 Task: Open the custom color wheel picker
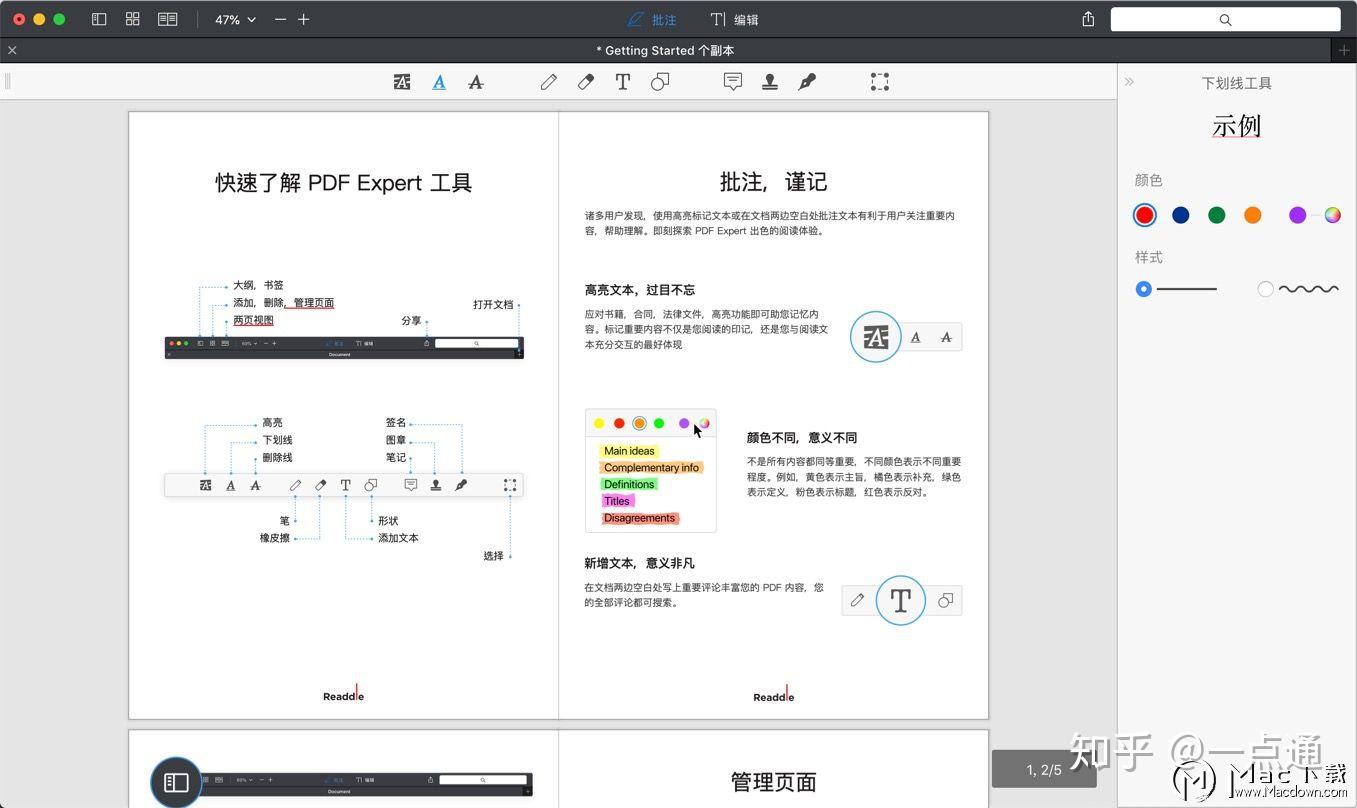click(1332, 215)
